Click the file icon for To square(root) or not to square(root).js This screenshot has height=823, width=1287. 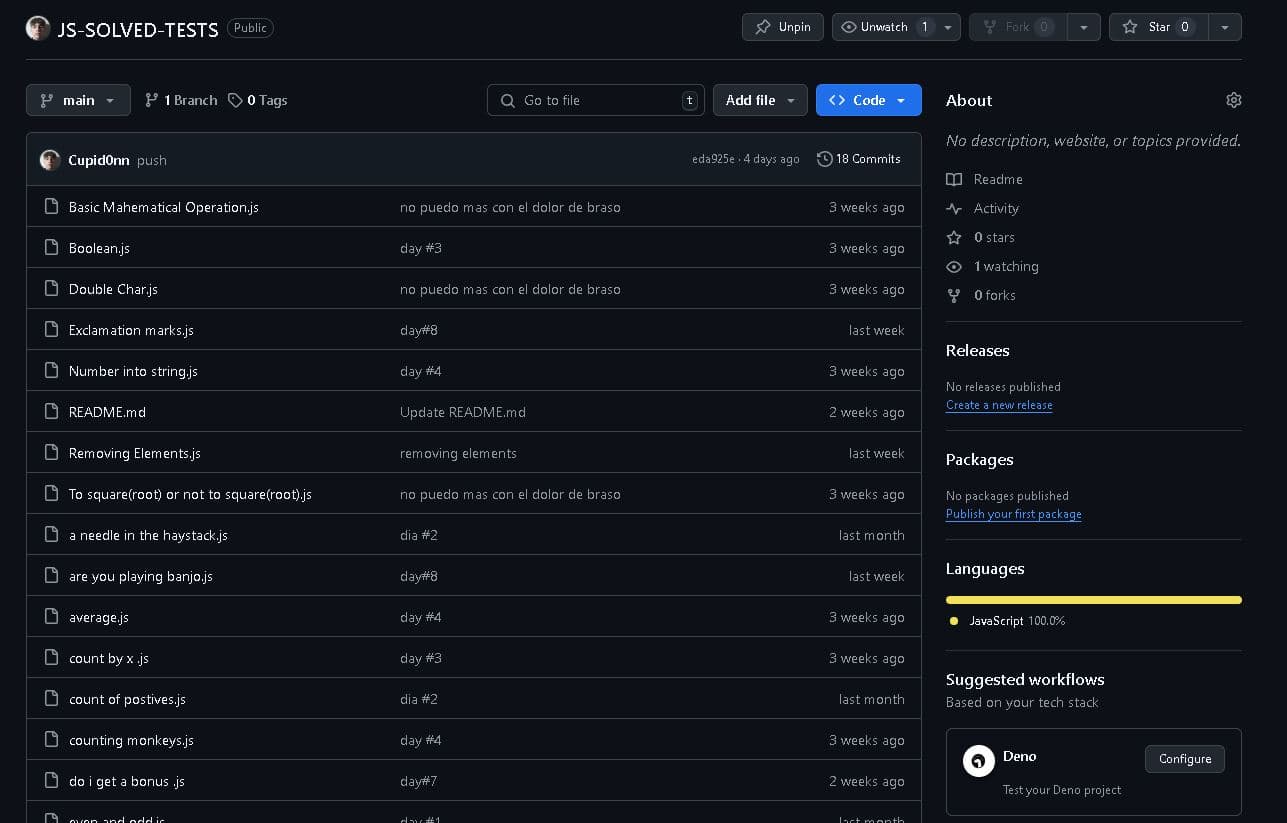tap(51, 494)
